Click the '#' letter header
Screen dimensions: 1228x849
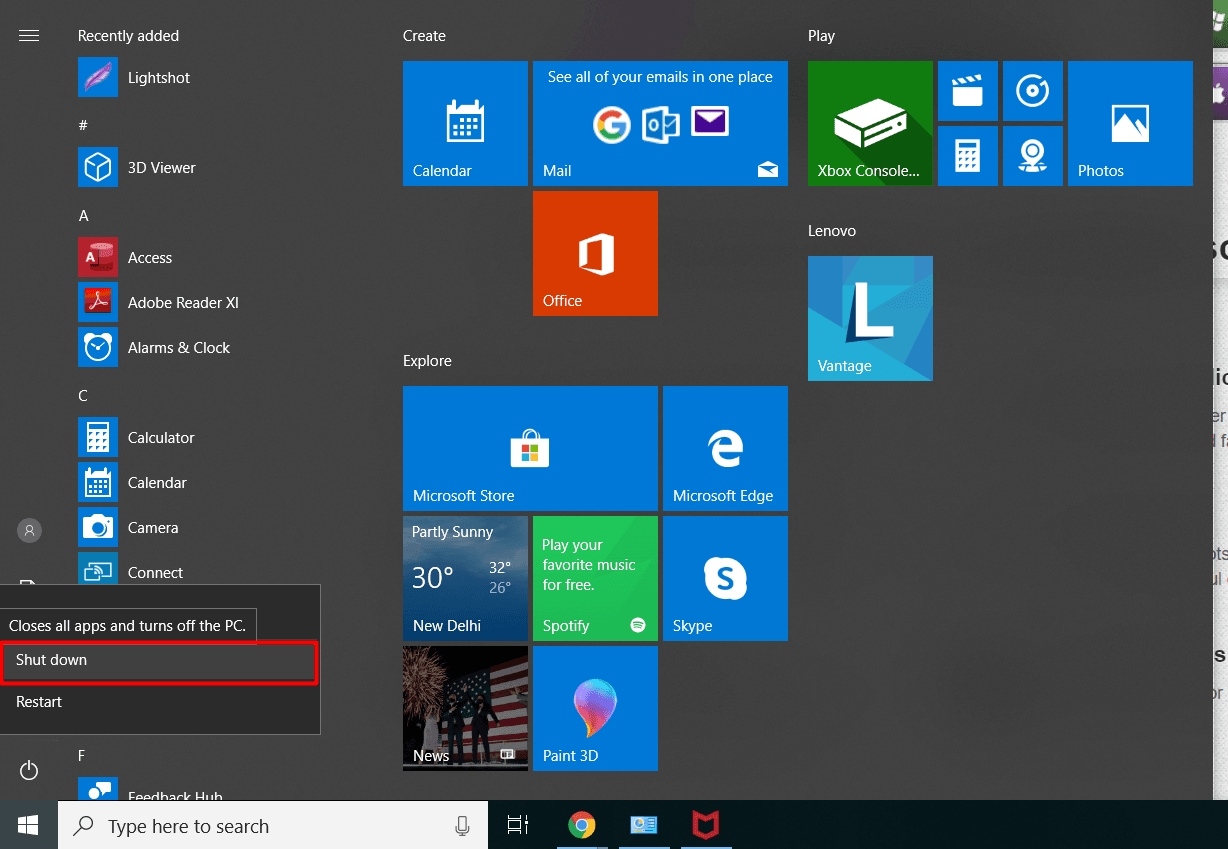click(83, 125)
